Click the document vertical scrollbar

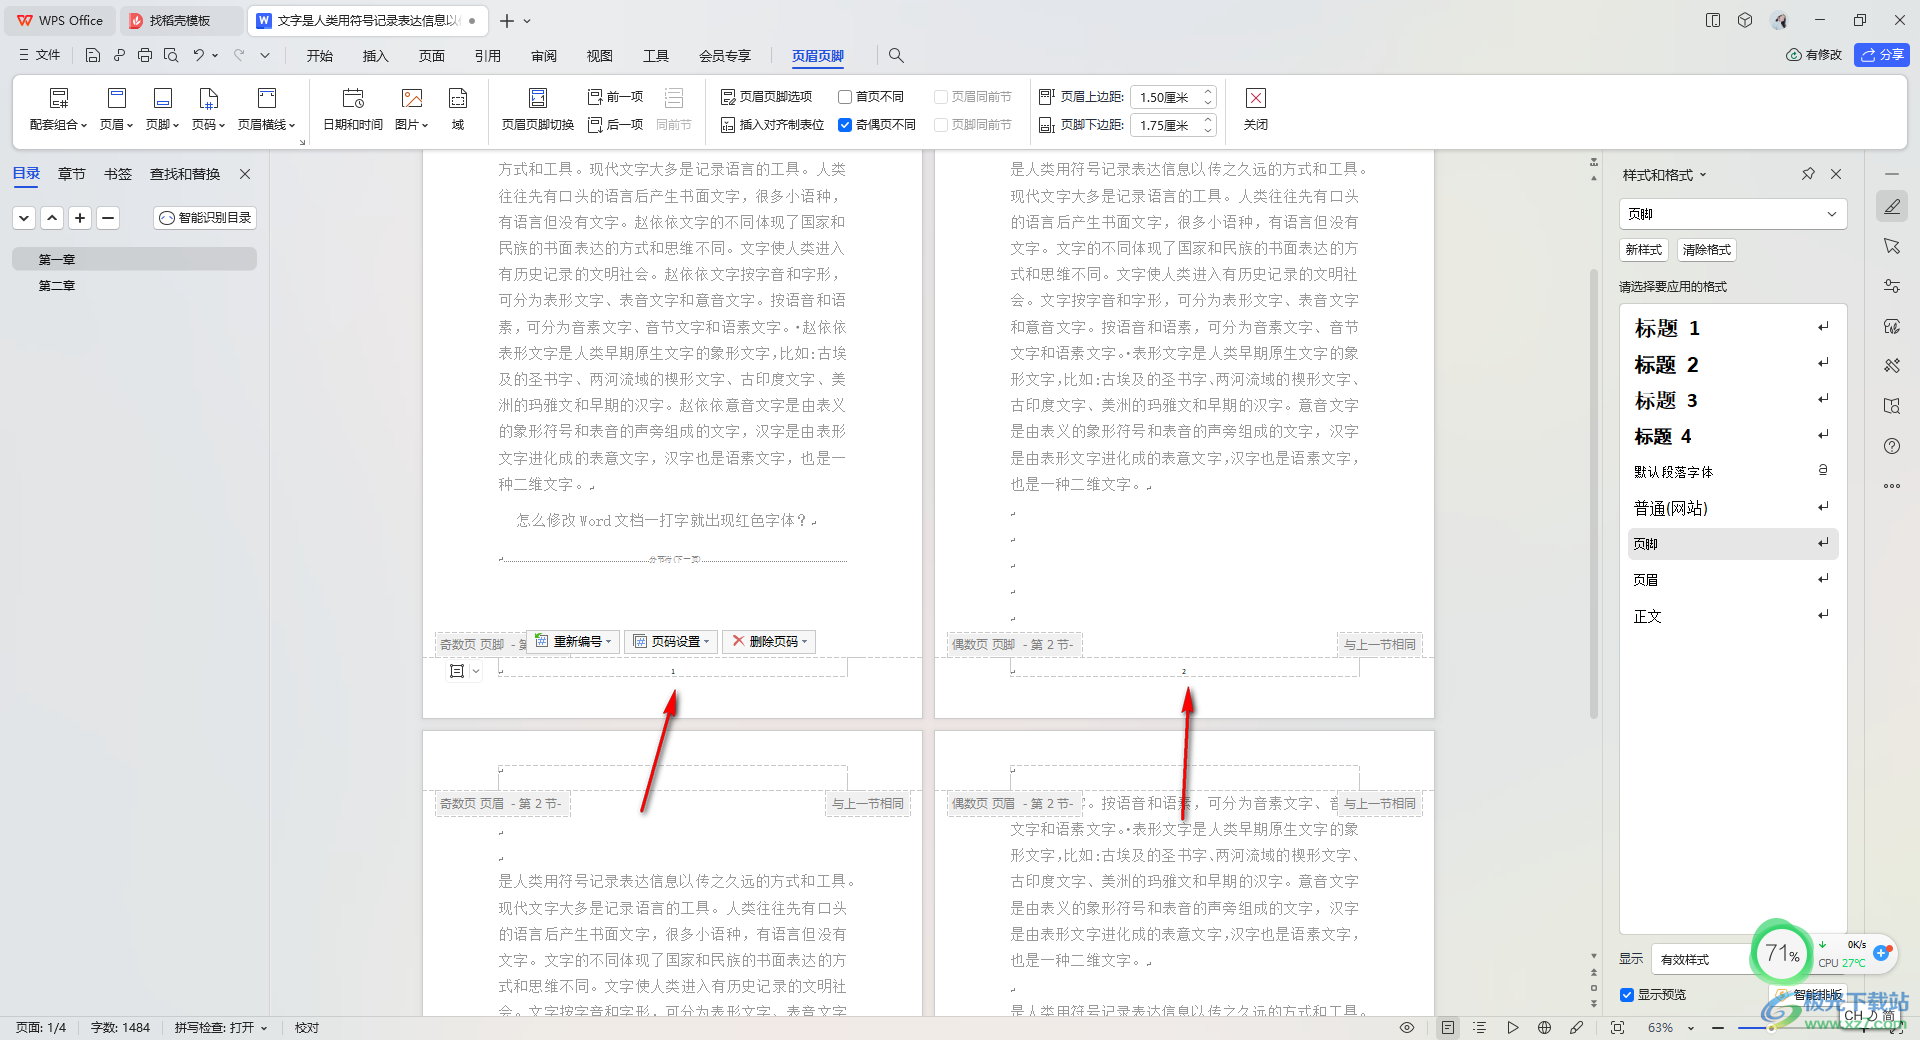point(1594,493)
